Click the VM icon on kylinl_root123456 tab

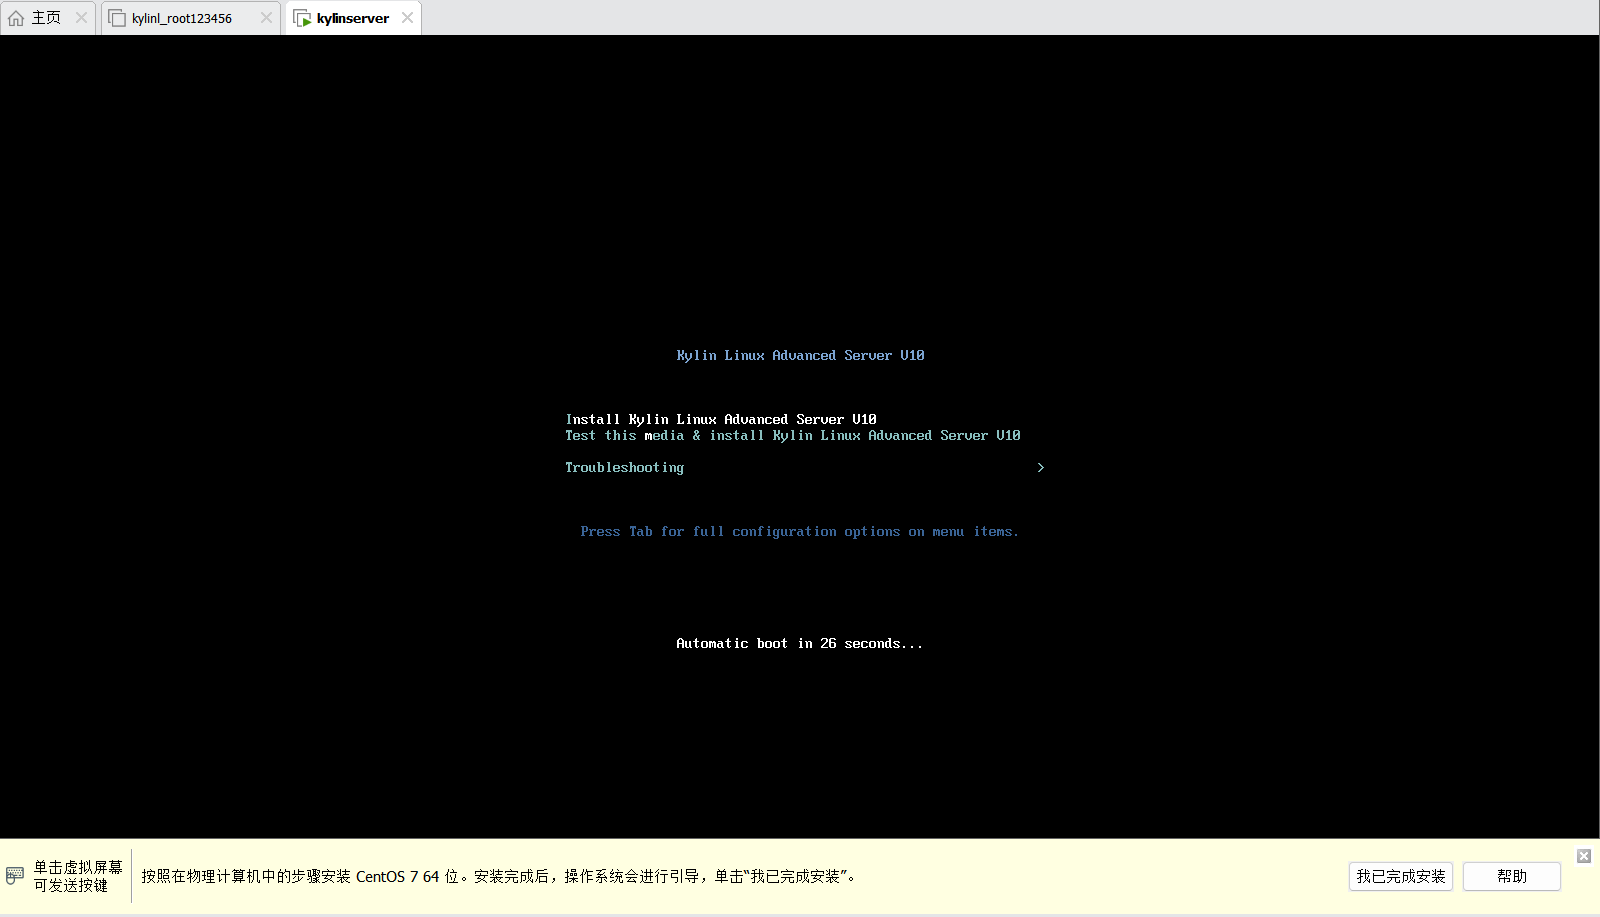point(117,18)
